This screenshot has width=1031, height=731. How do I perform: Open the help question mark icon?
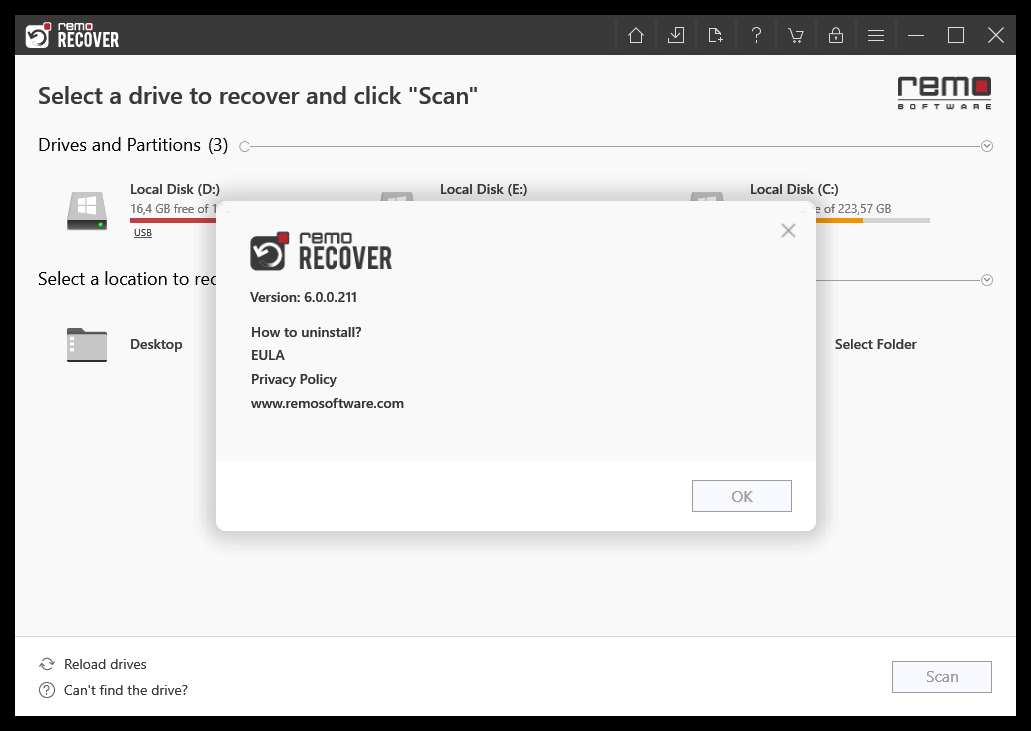point(756,35)
